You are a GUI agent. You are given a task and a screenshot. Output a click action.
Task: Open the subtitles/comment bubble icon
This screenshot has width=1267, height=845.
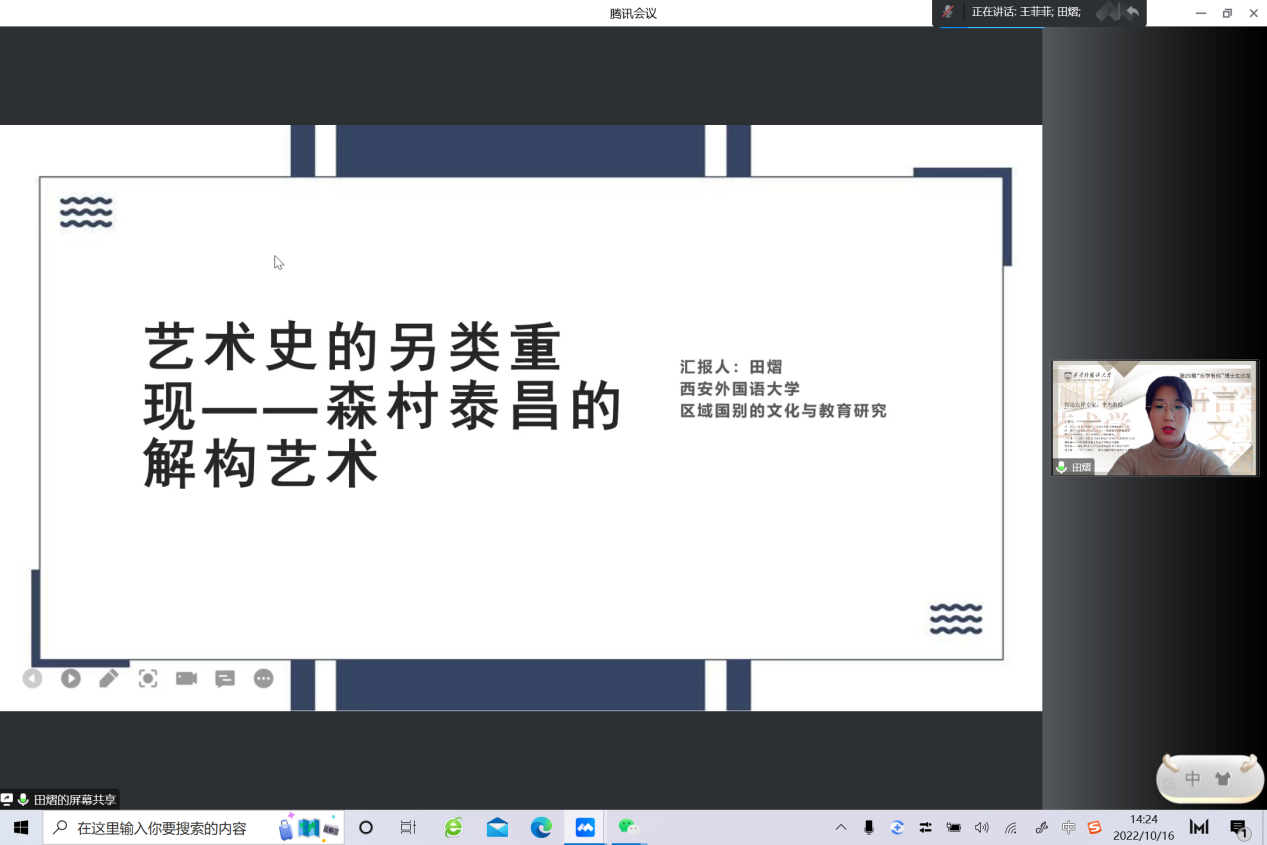(x=225, y=679)
